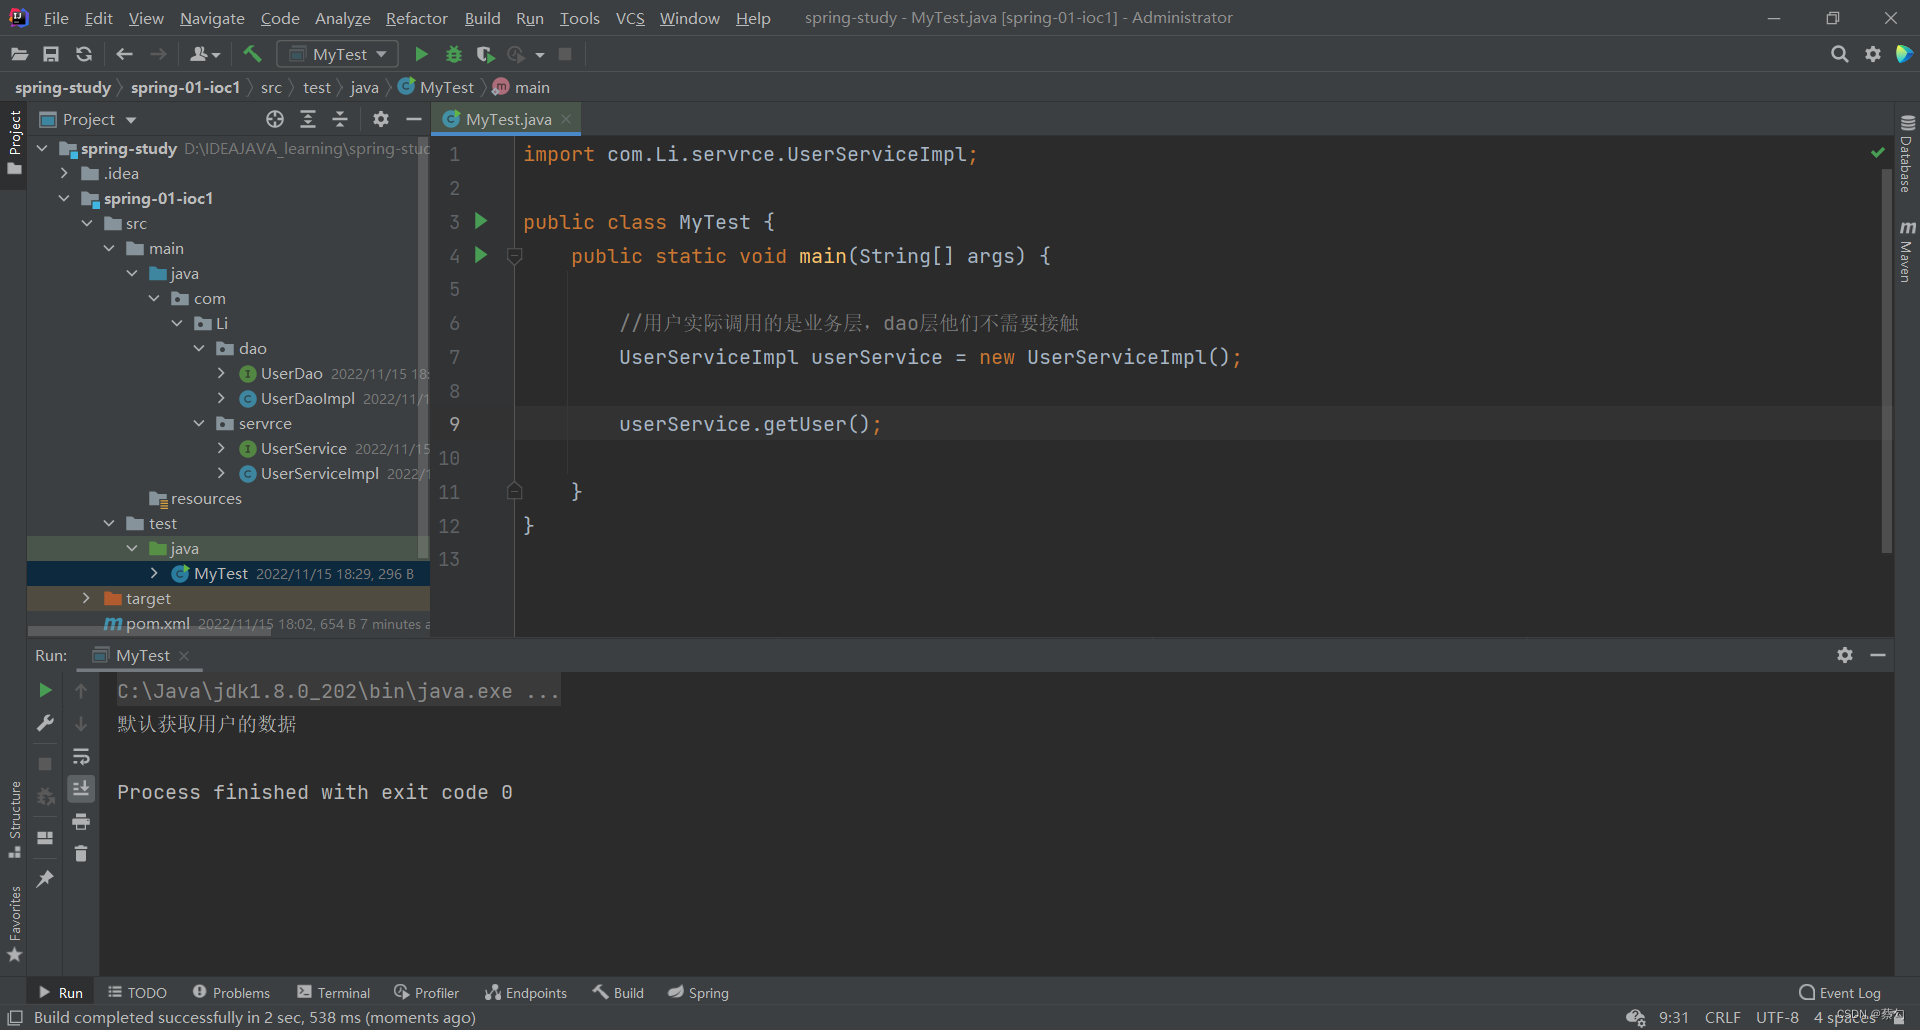Clear run output with trash icon
The height and width of the screenshot is (1030, 1920).
[x=81, y=853]
